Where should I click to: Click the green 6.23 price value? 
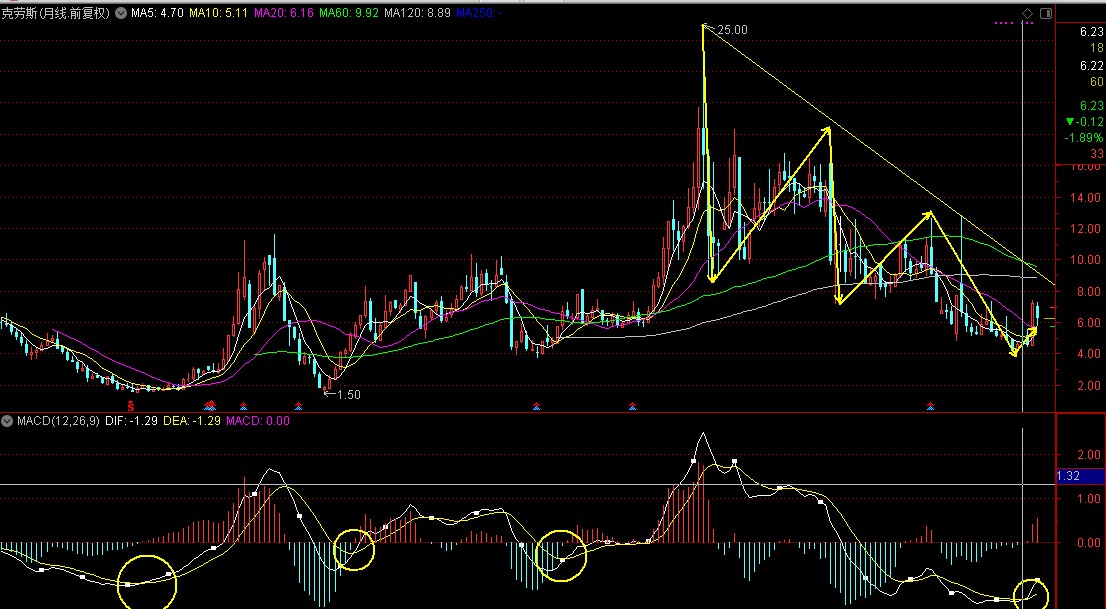click(1091, 105)
